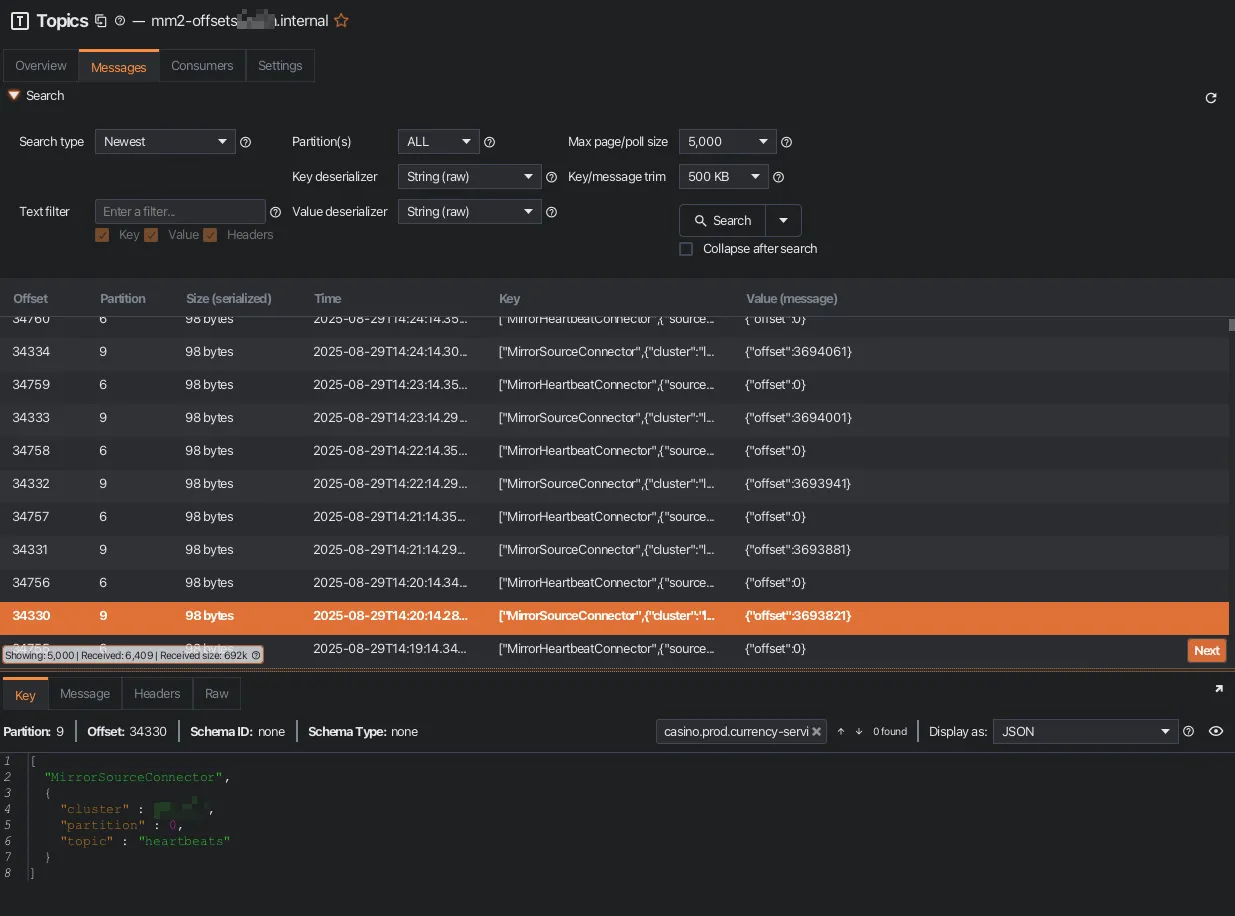Screen dimensions: 1235x916
Task: Open the Display as JSON dropdown
Action: tap(1085, 732)
